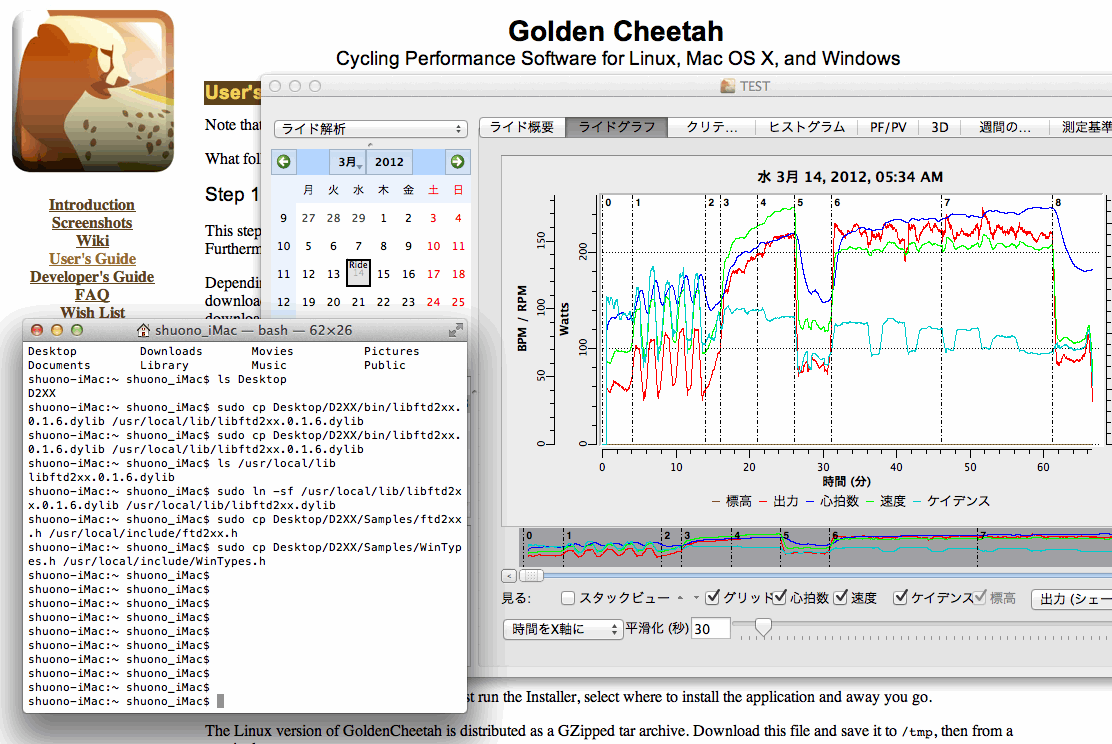Switch to the PF/PV tab

point(888,127)
